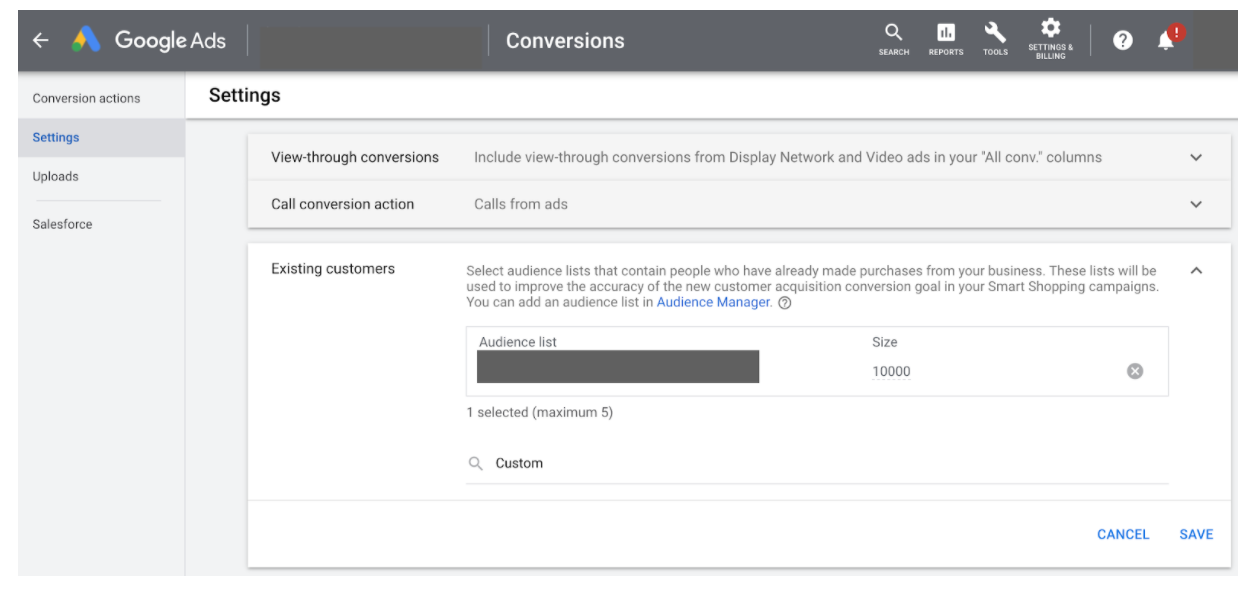Collapse the Existing customers section
The height and width of the screenshot is (592, 1256).
coord(1196,270)
